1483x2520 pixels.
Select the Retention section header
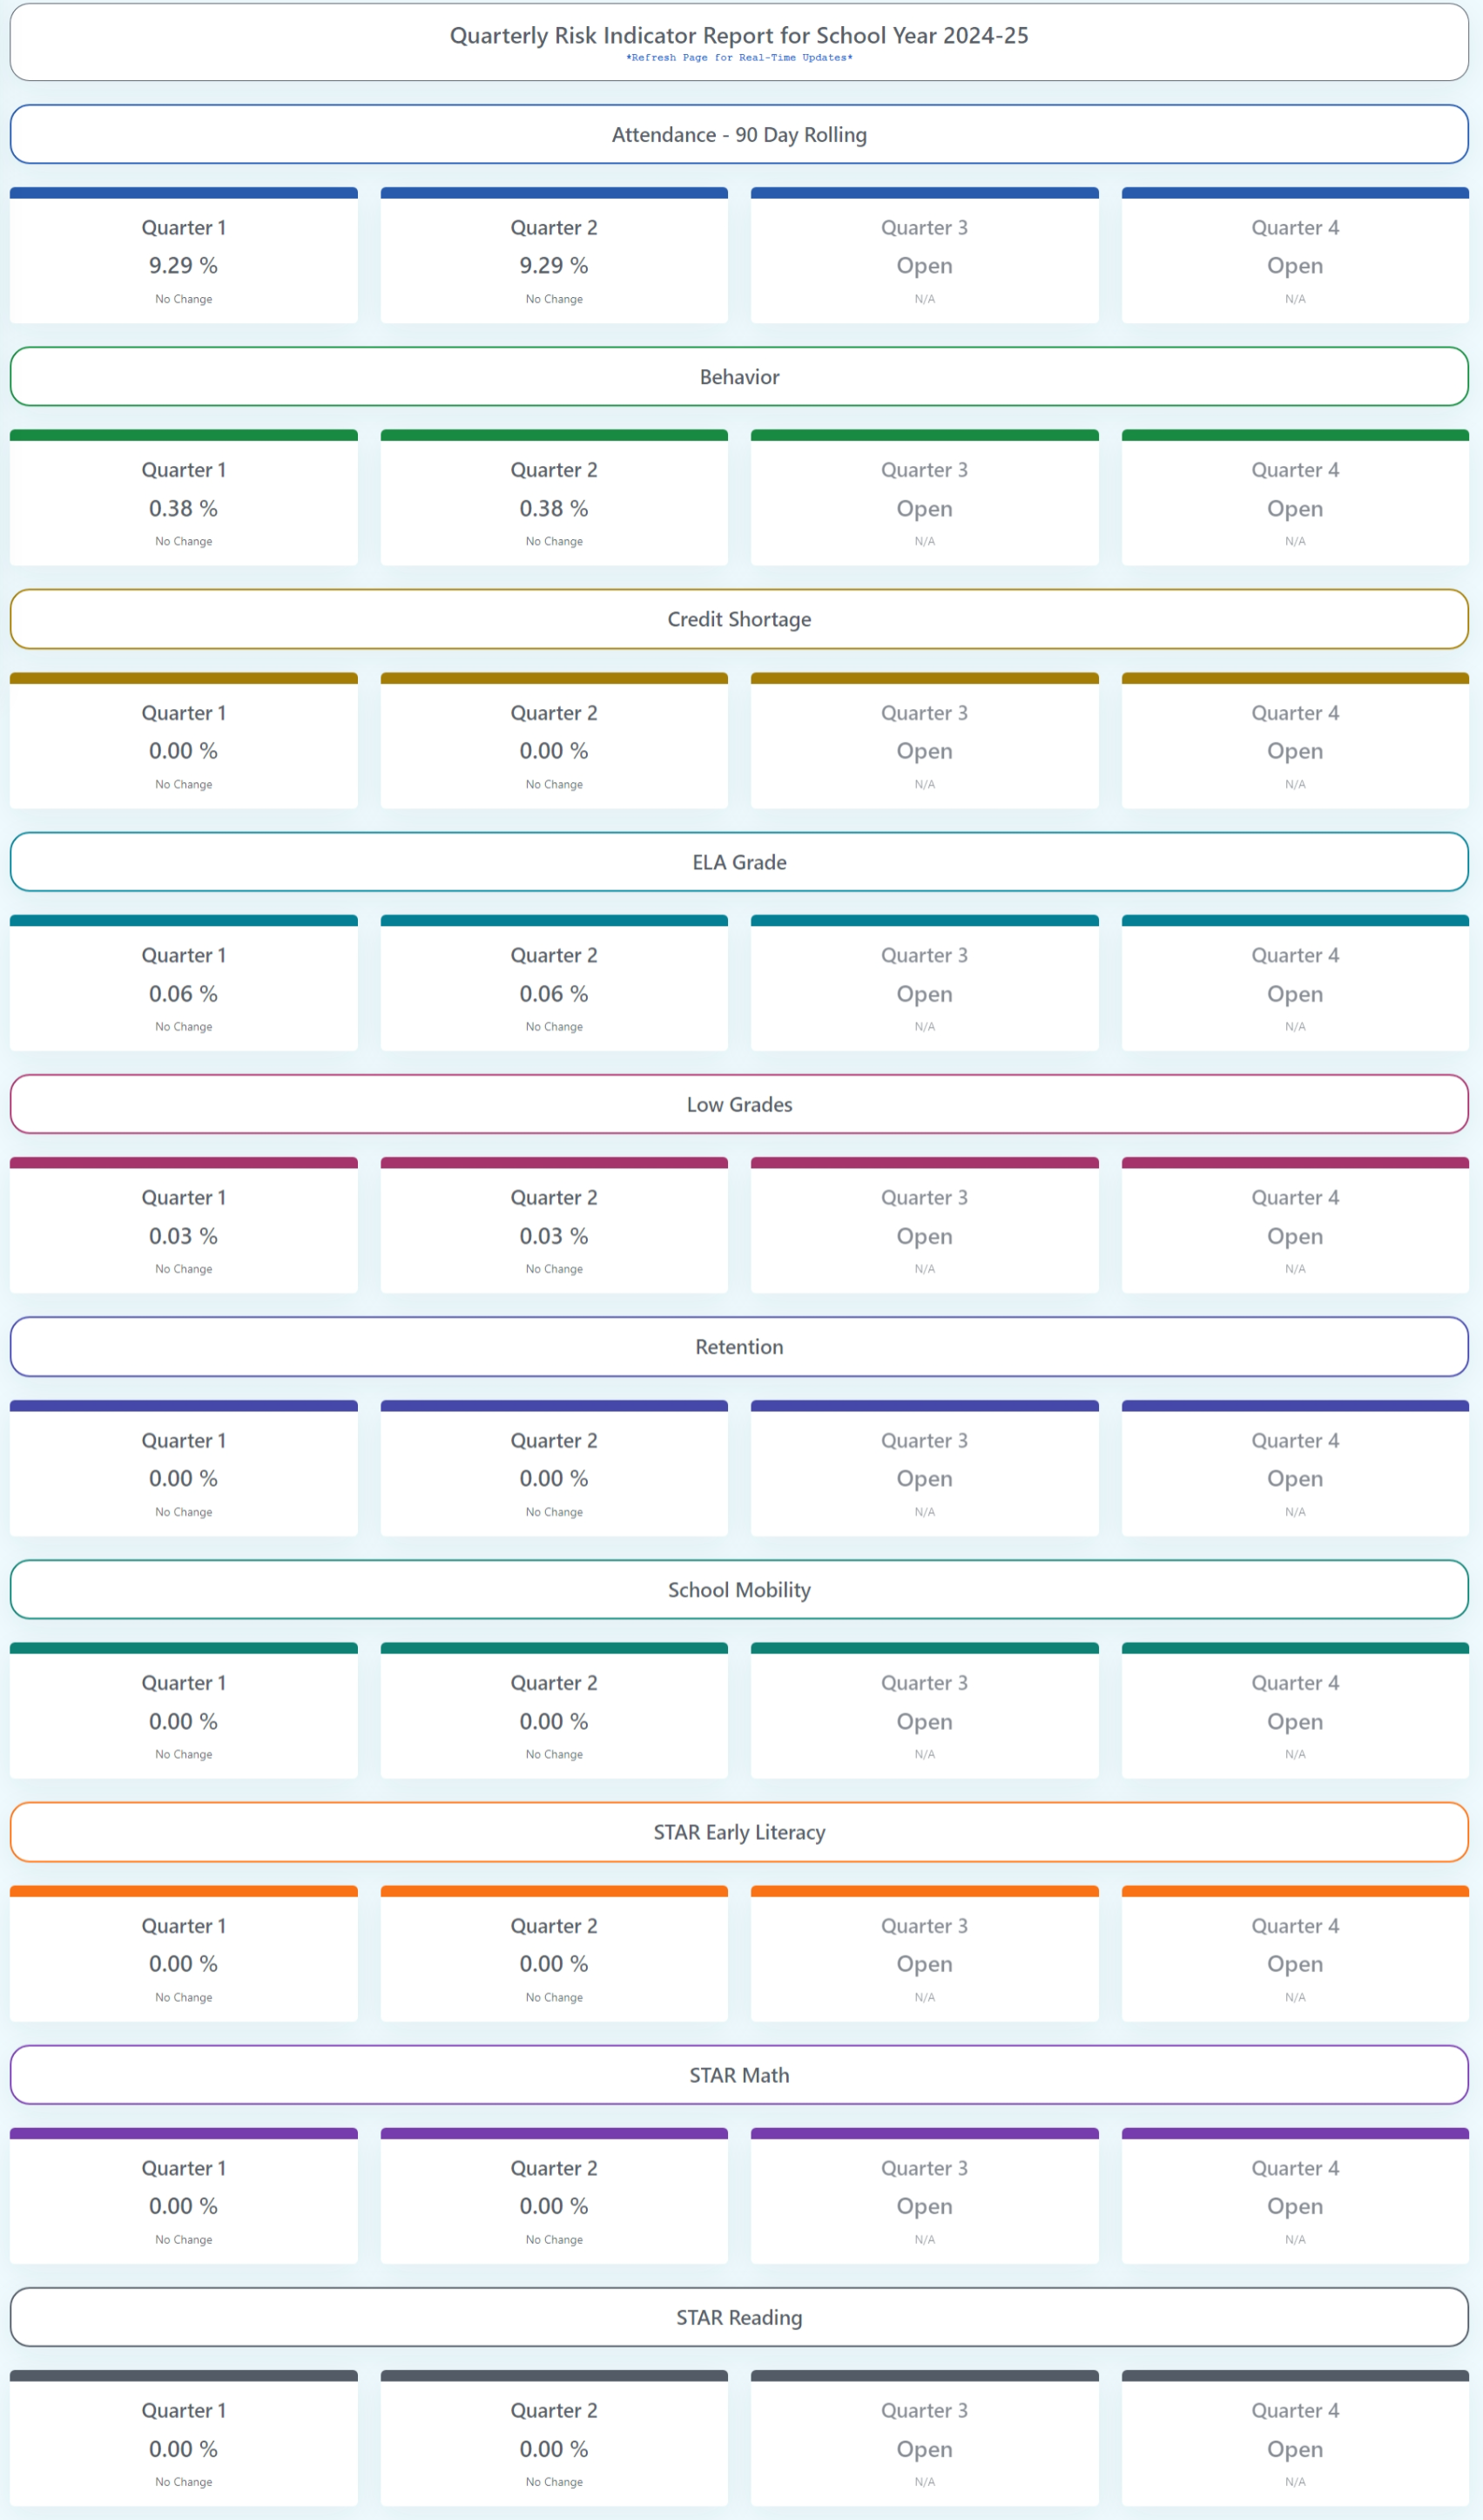coord(739,1347)
